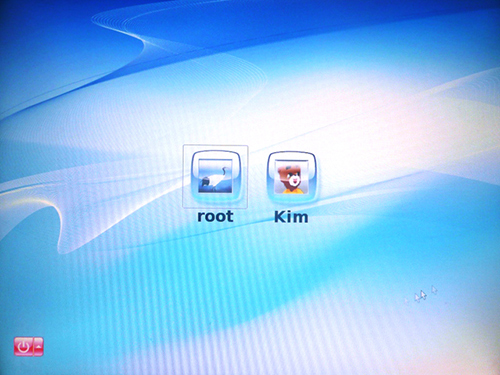This screenshot has width=500, height=375.
Task: Open the arrow menu beside the power button
Action: point(39,346)
